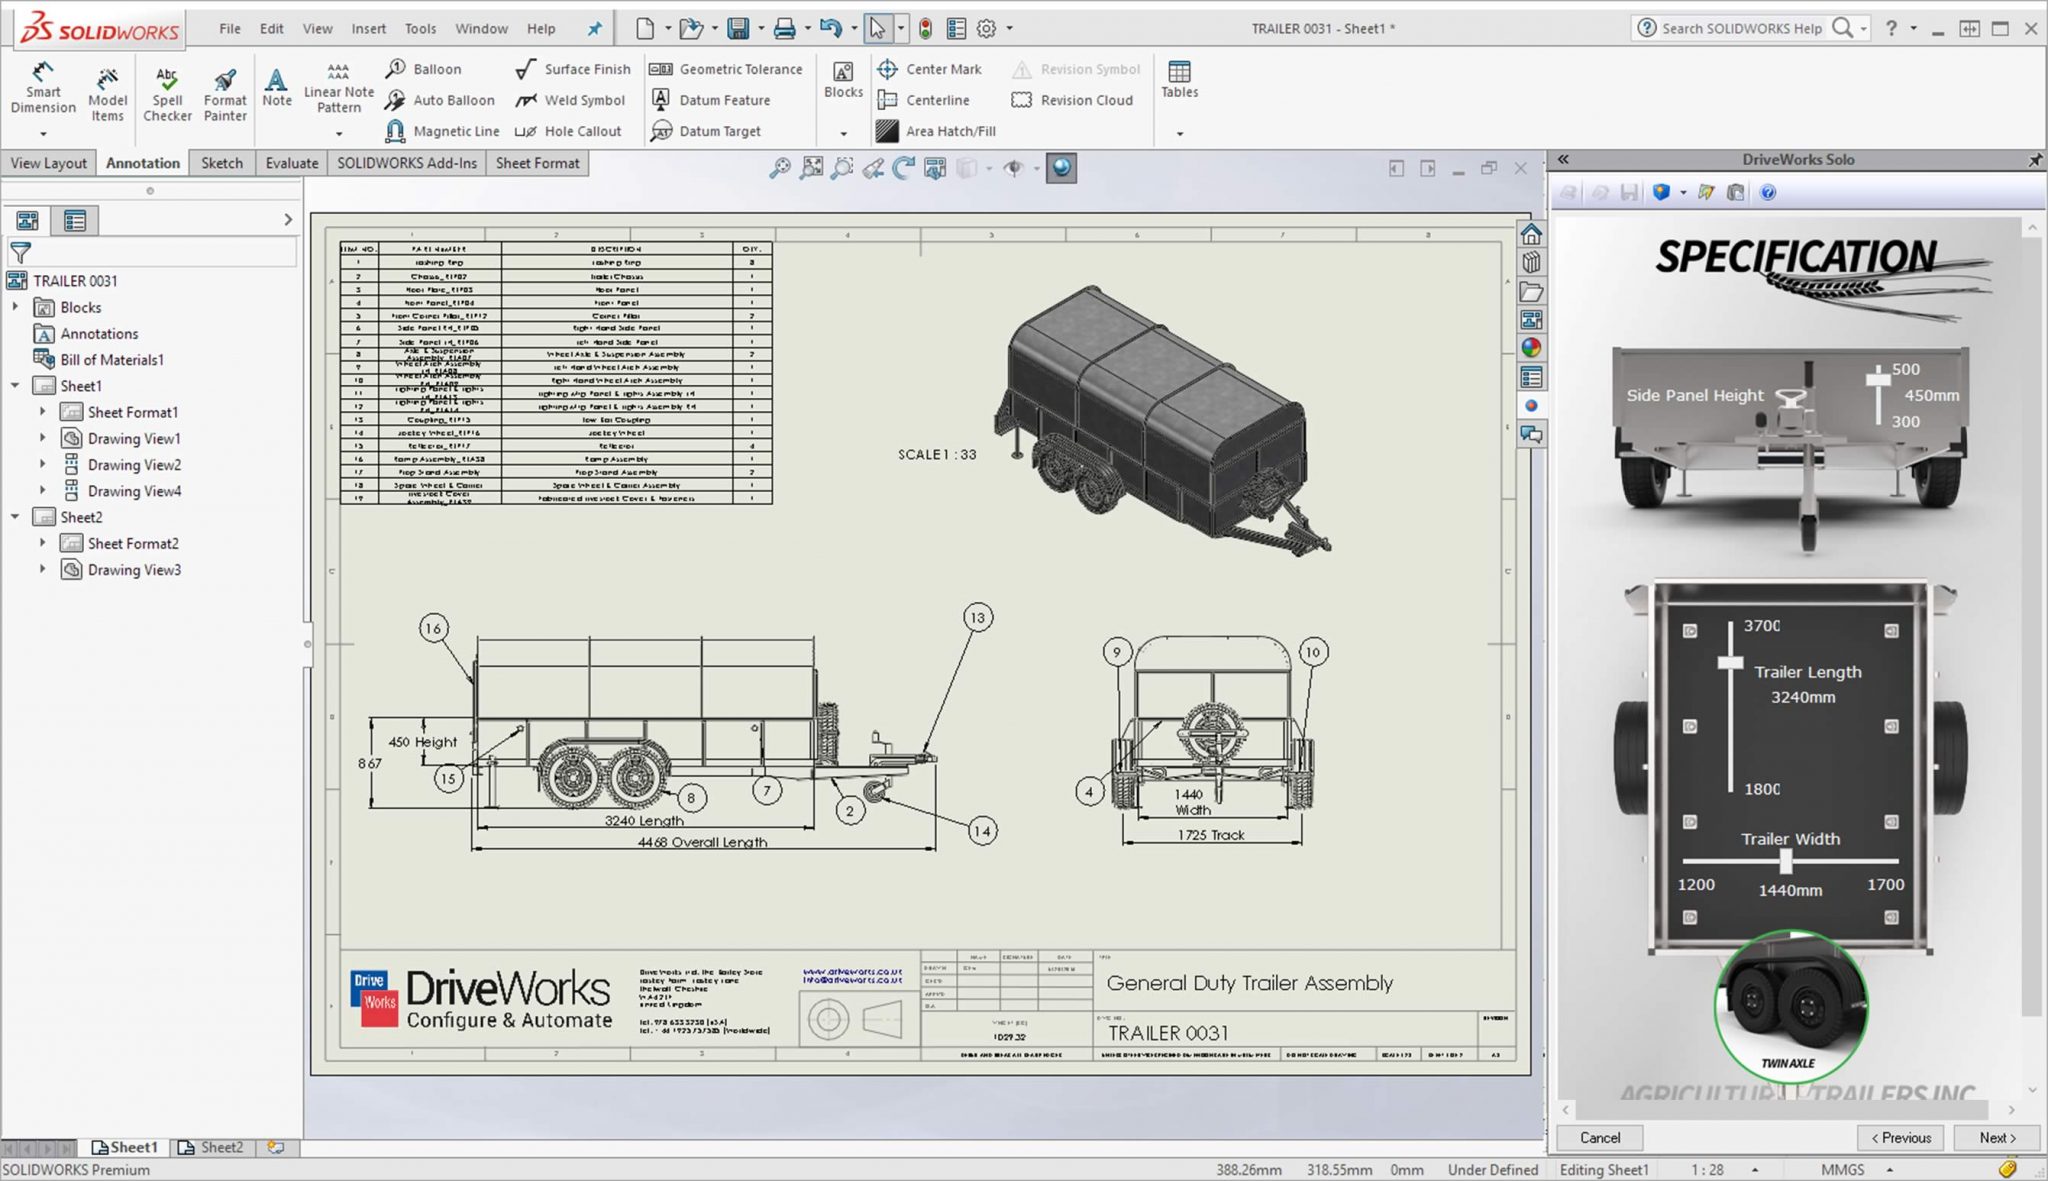Screen dimensions: 2048x1181
Task: Open the Spell Checker
Action: pos(167,94)
